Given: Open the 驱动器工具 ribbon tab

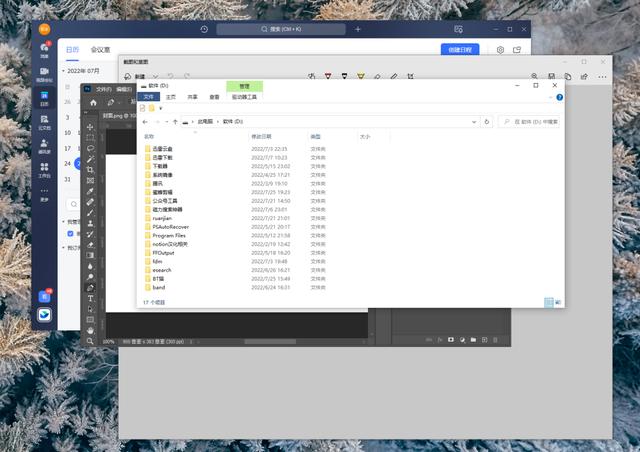Looking at the screenshot, I should point(244,97).
